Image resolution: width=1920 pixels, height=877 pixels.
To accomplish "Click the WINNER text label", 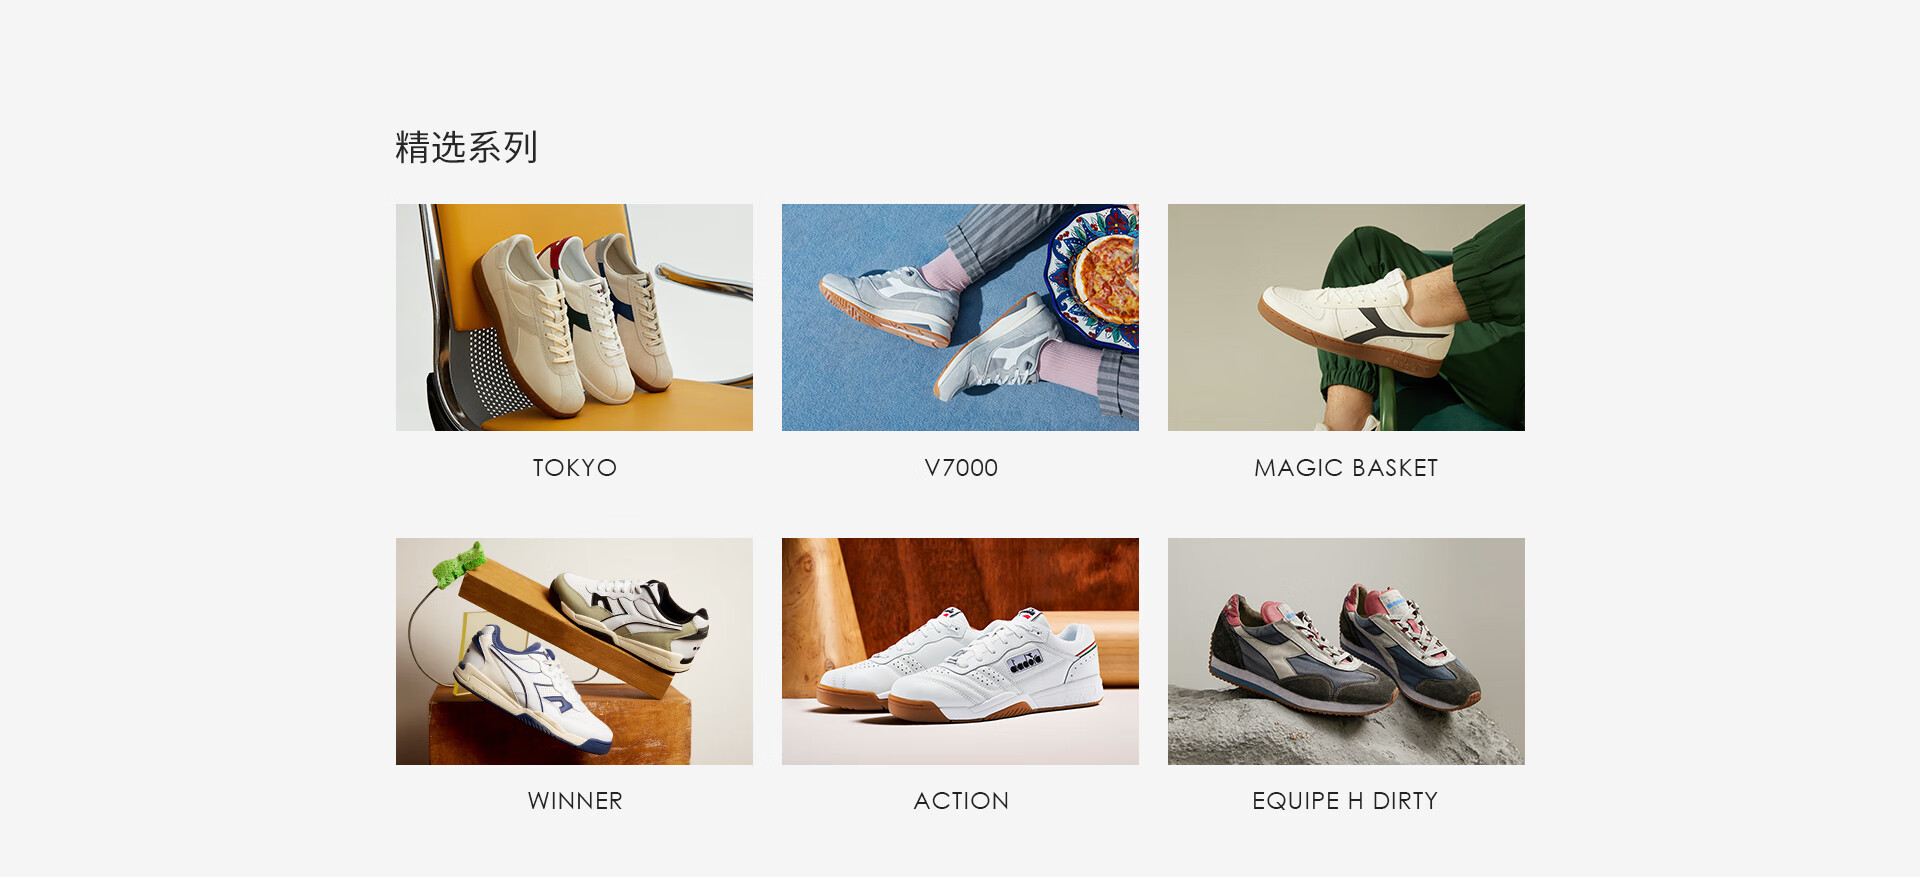I will (x=575, y=801).
